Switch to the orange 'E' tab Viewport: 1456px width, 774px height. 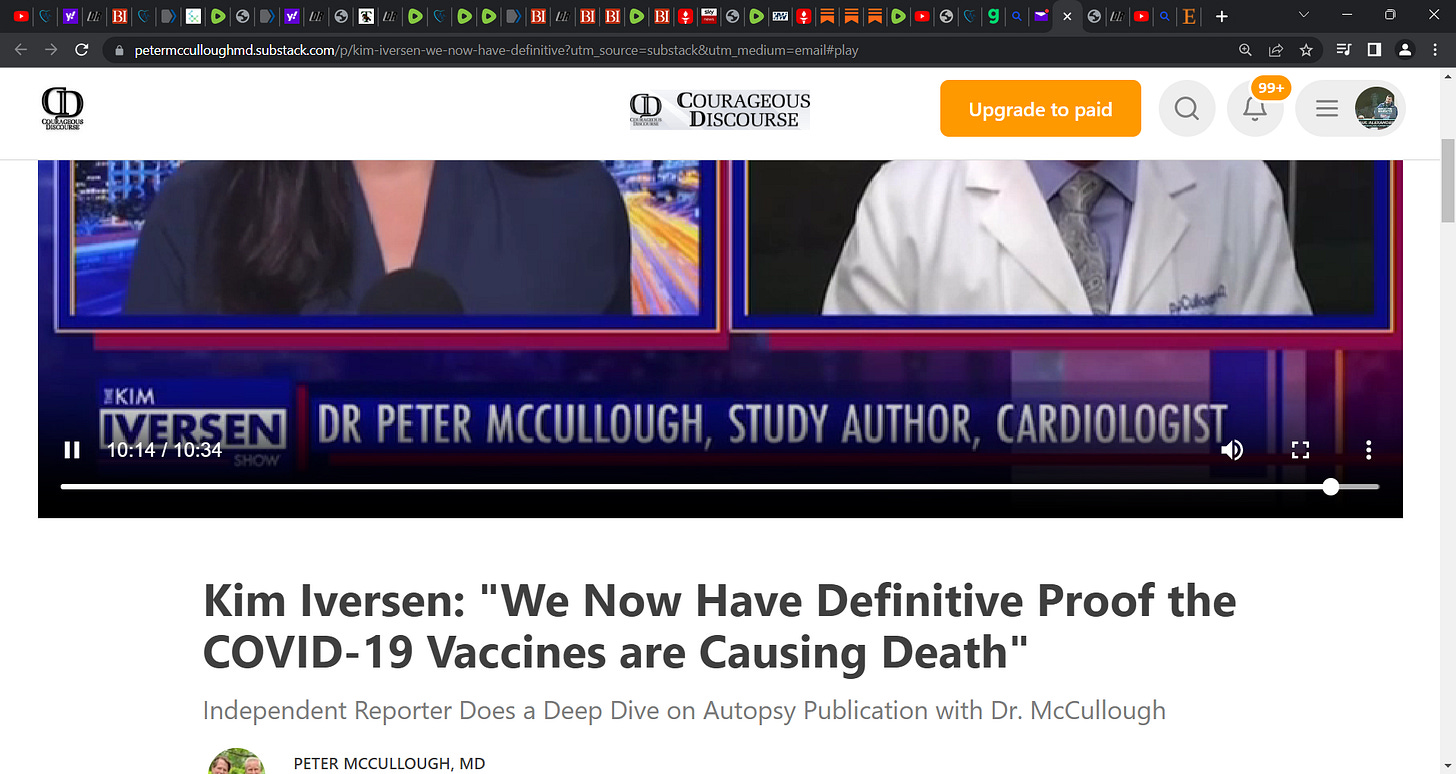[x=1189, y=16]
